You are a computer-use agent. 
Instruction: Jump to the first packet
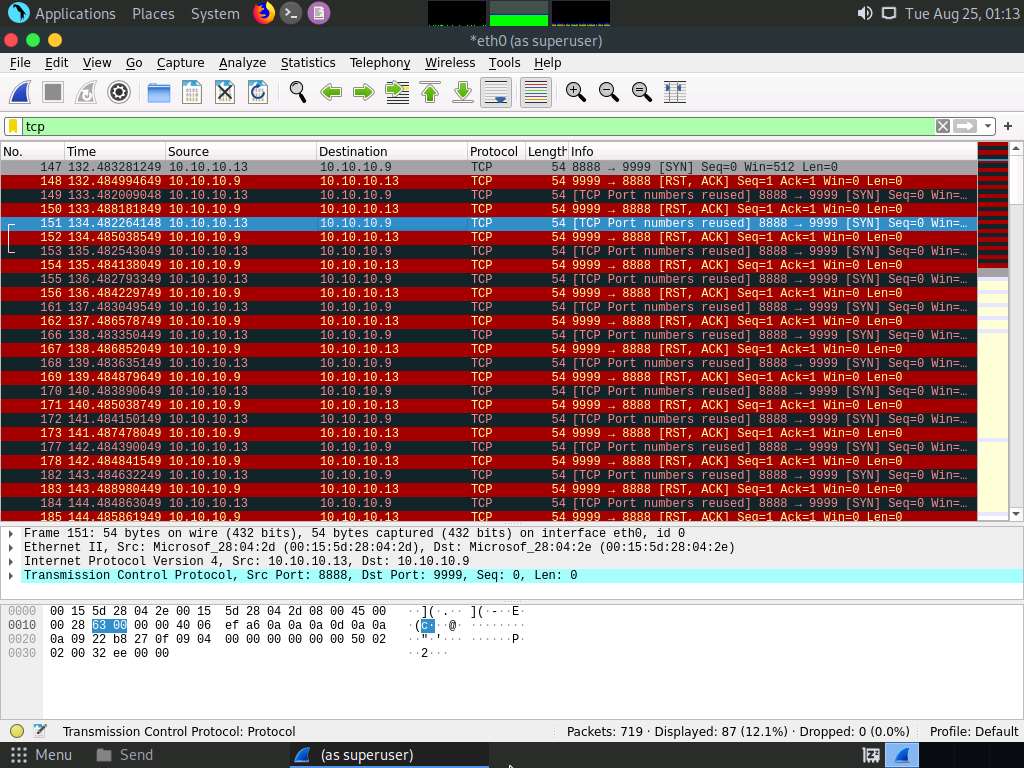[430, 92]
